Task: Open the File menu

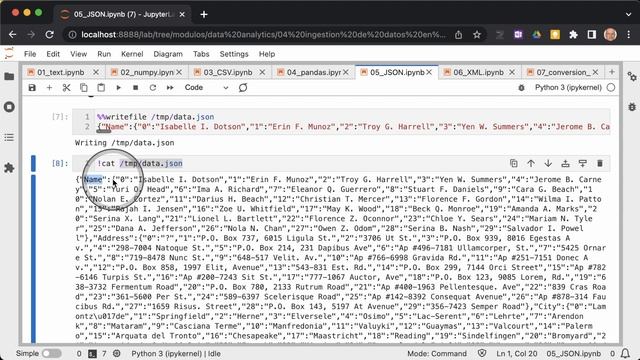Action: pyautogui.click(x=30, y=54)
